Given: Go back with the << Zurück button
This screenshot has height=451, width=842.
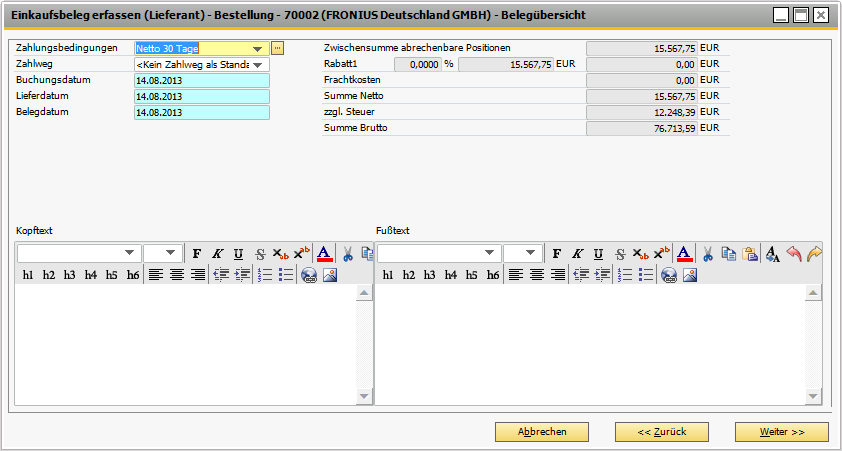Looking at the screenshot, I should click(661, 432).
